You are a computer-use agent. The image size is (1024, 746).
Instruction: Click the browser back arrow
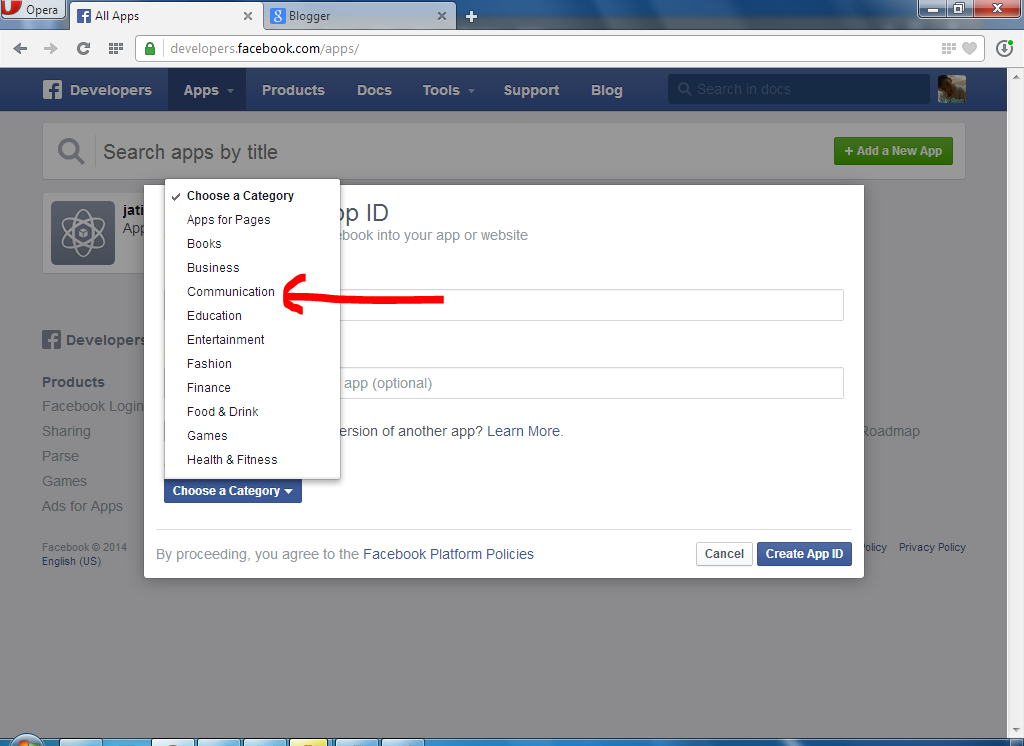click(20, 48)
